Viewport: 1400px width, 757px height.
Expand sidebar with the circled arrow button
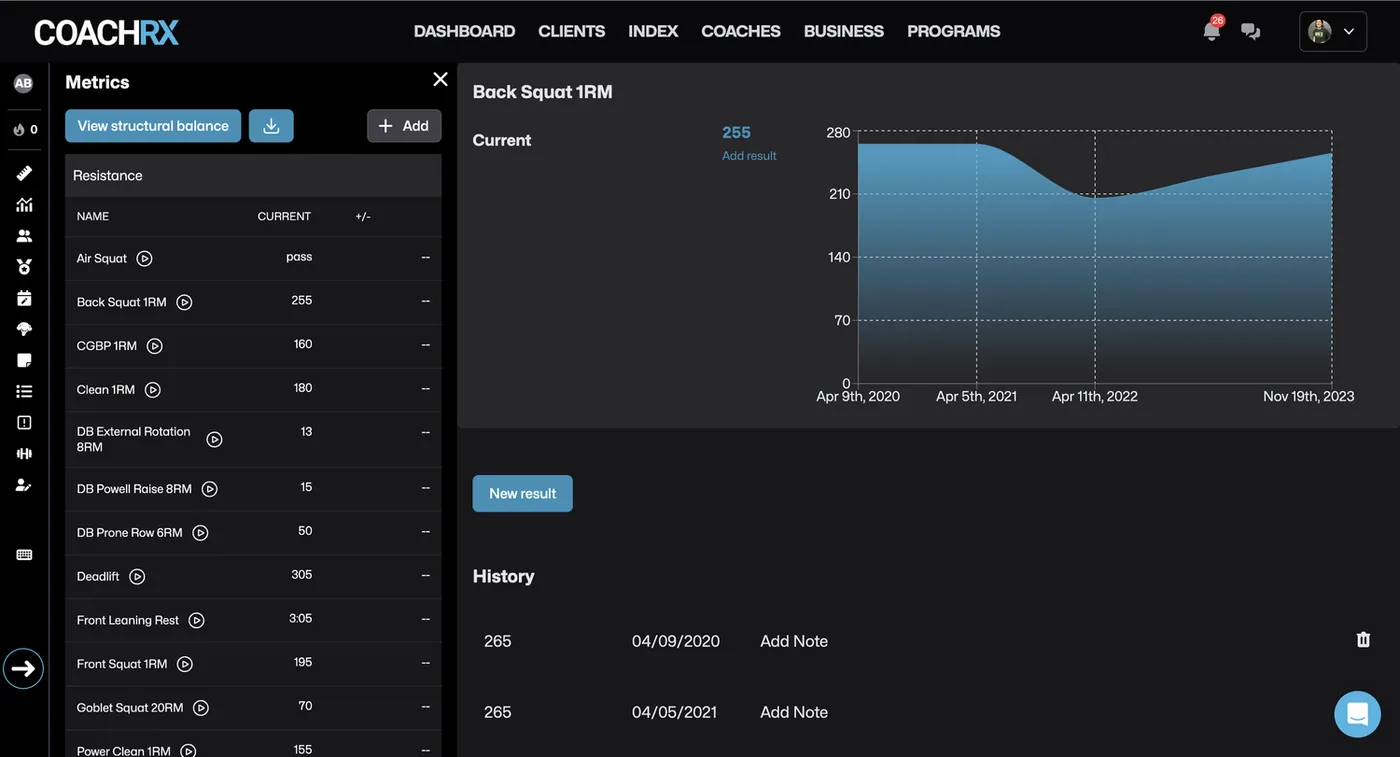pos(23,669)
